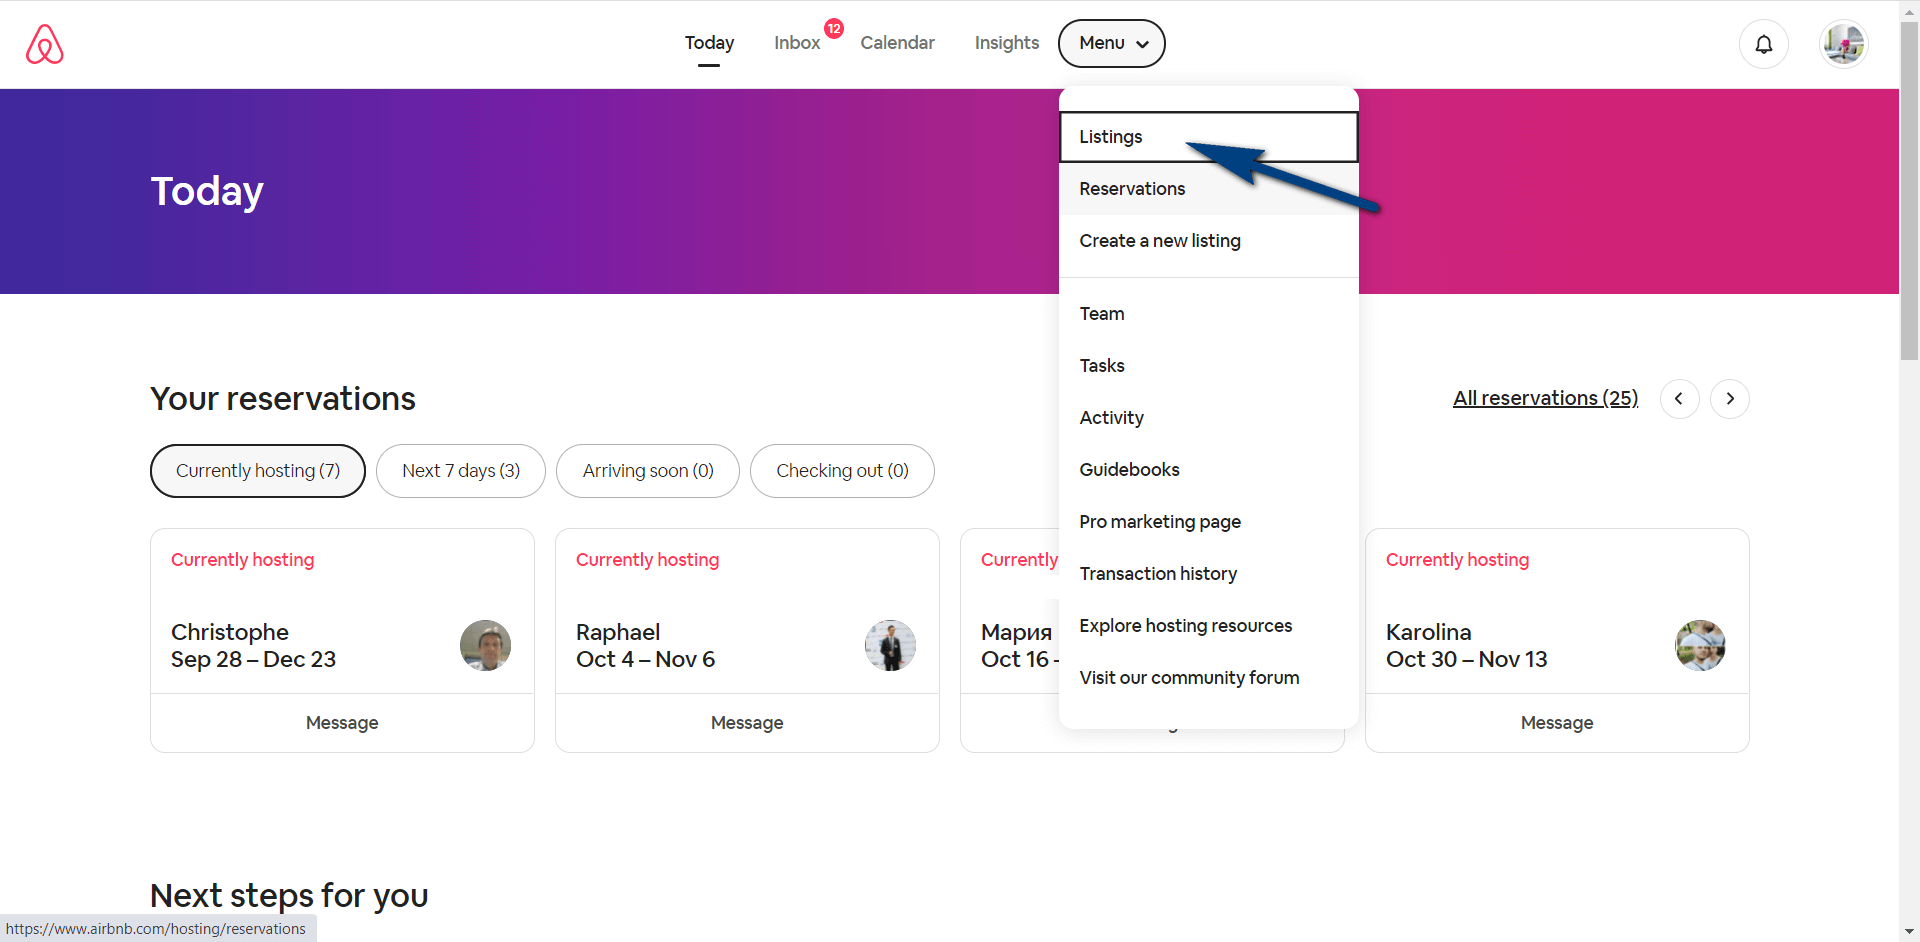
Task: Open the notifications bell icon
Action: 1764,44
